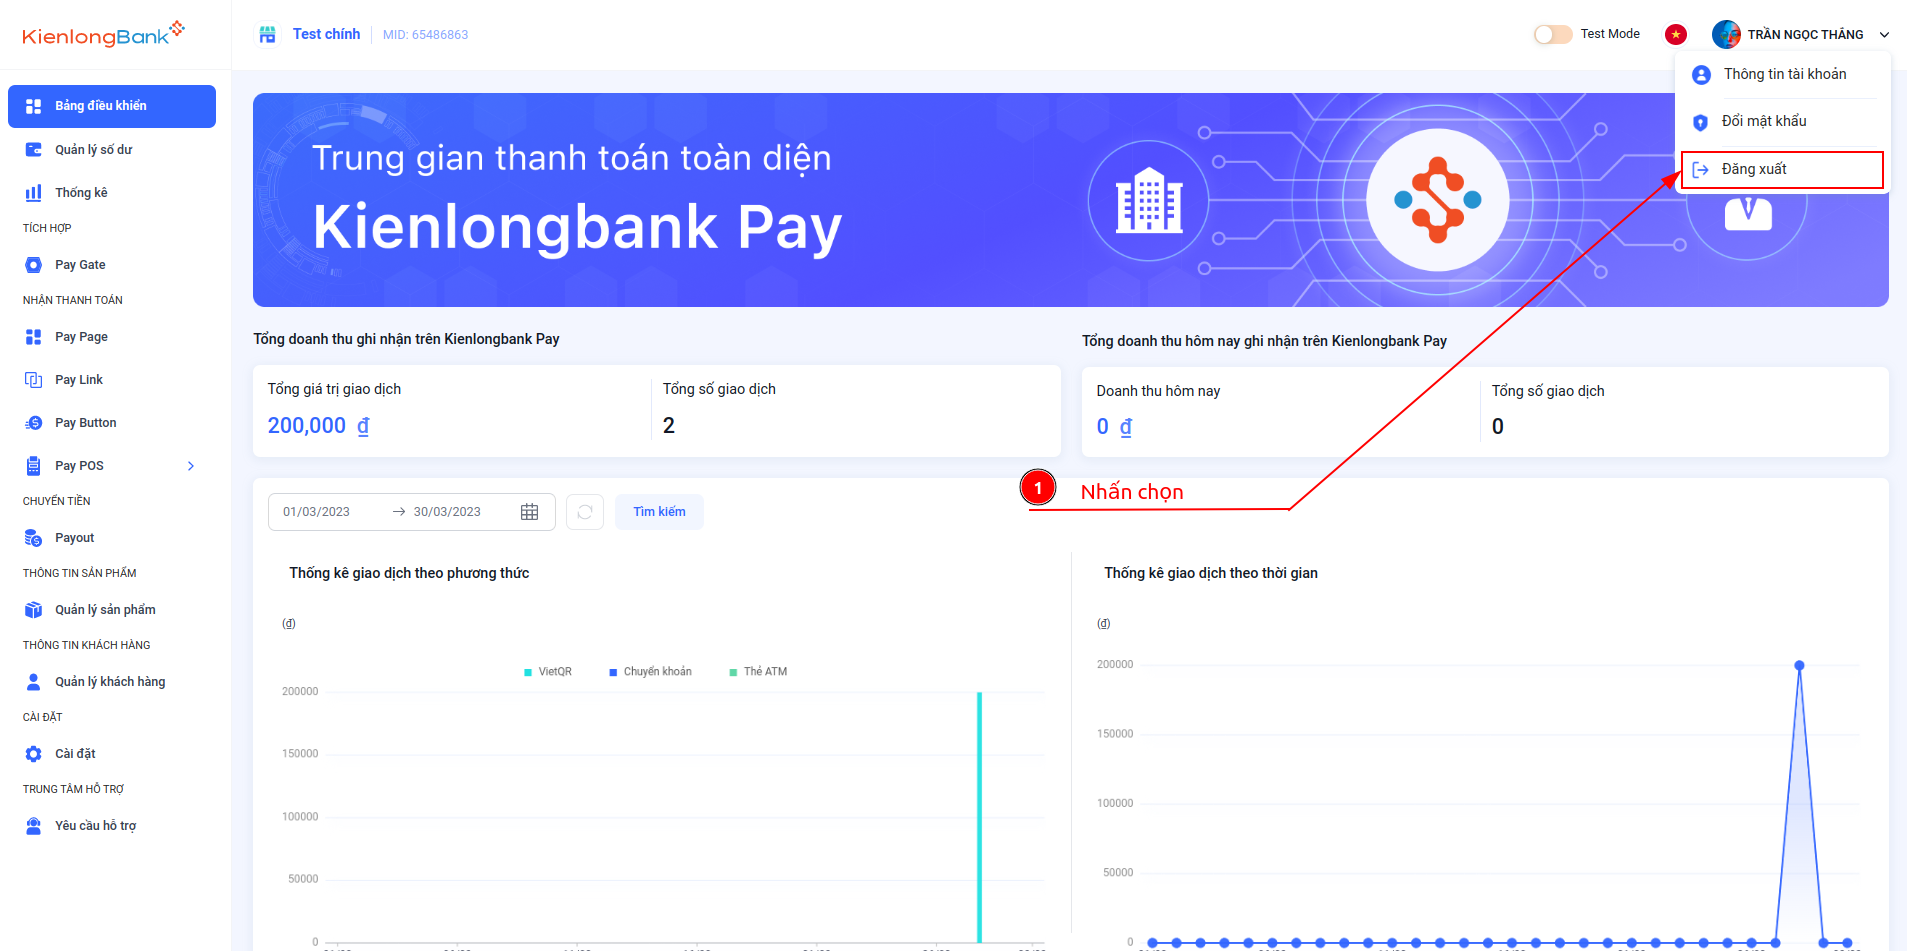Click the Payout coins icon
The image size is (1907, 951).
(33, 538)
